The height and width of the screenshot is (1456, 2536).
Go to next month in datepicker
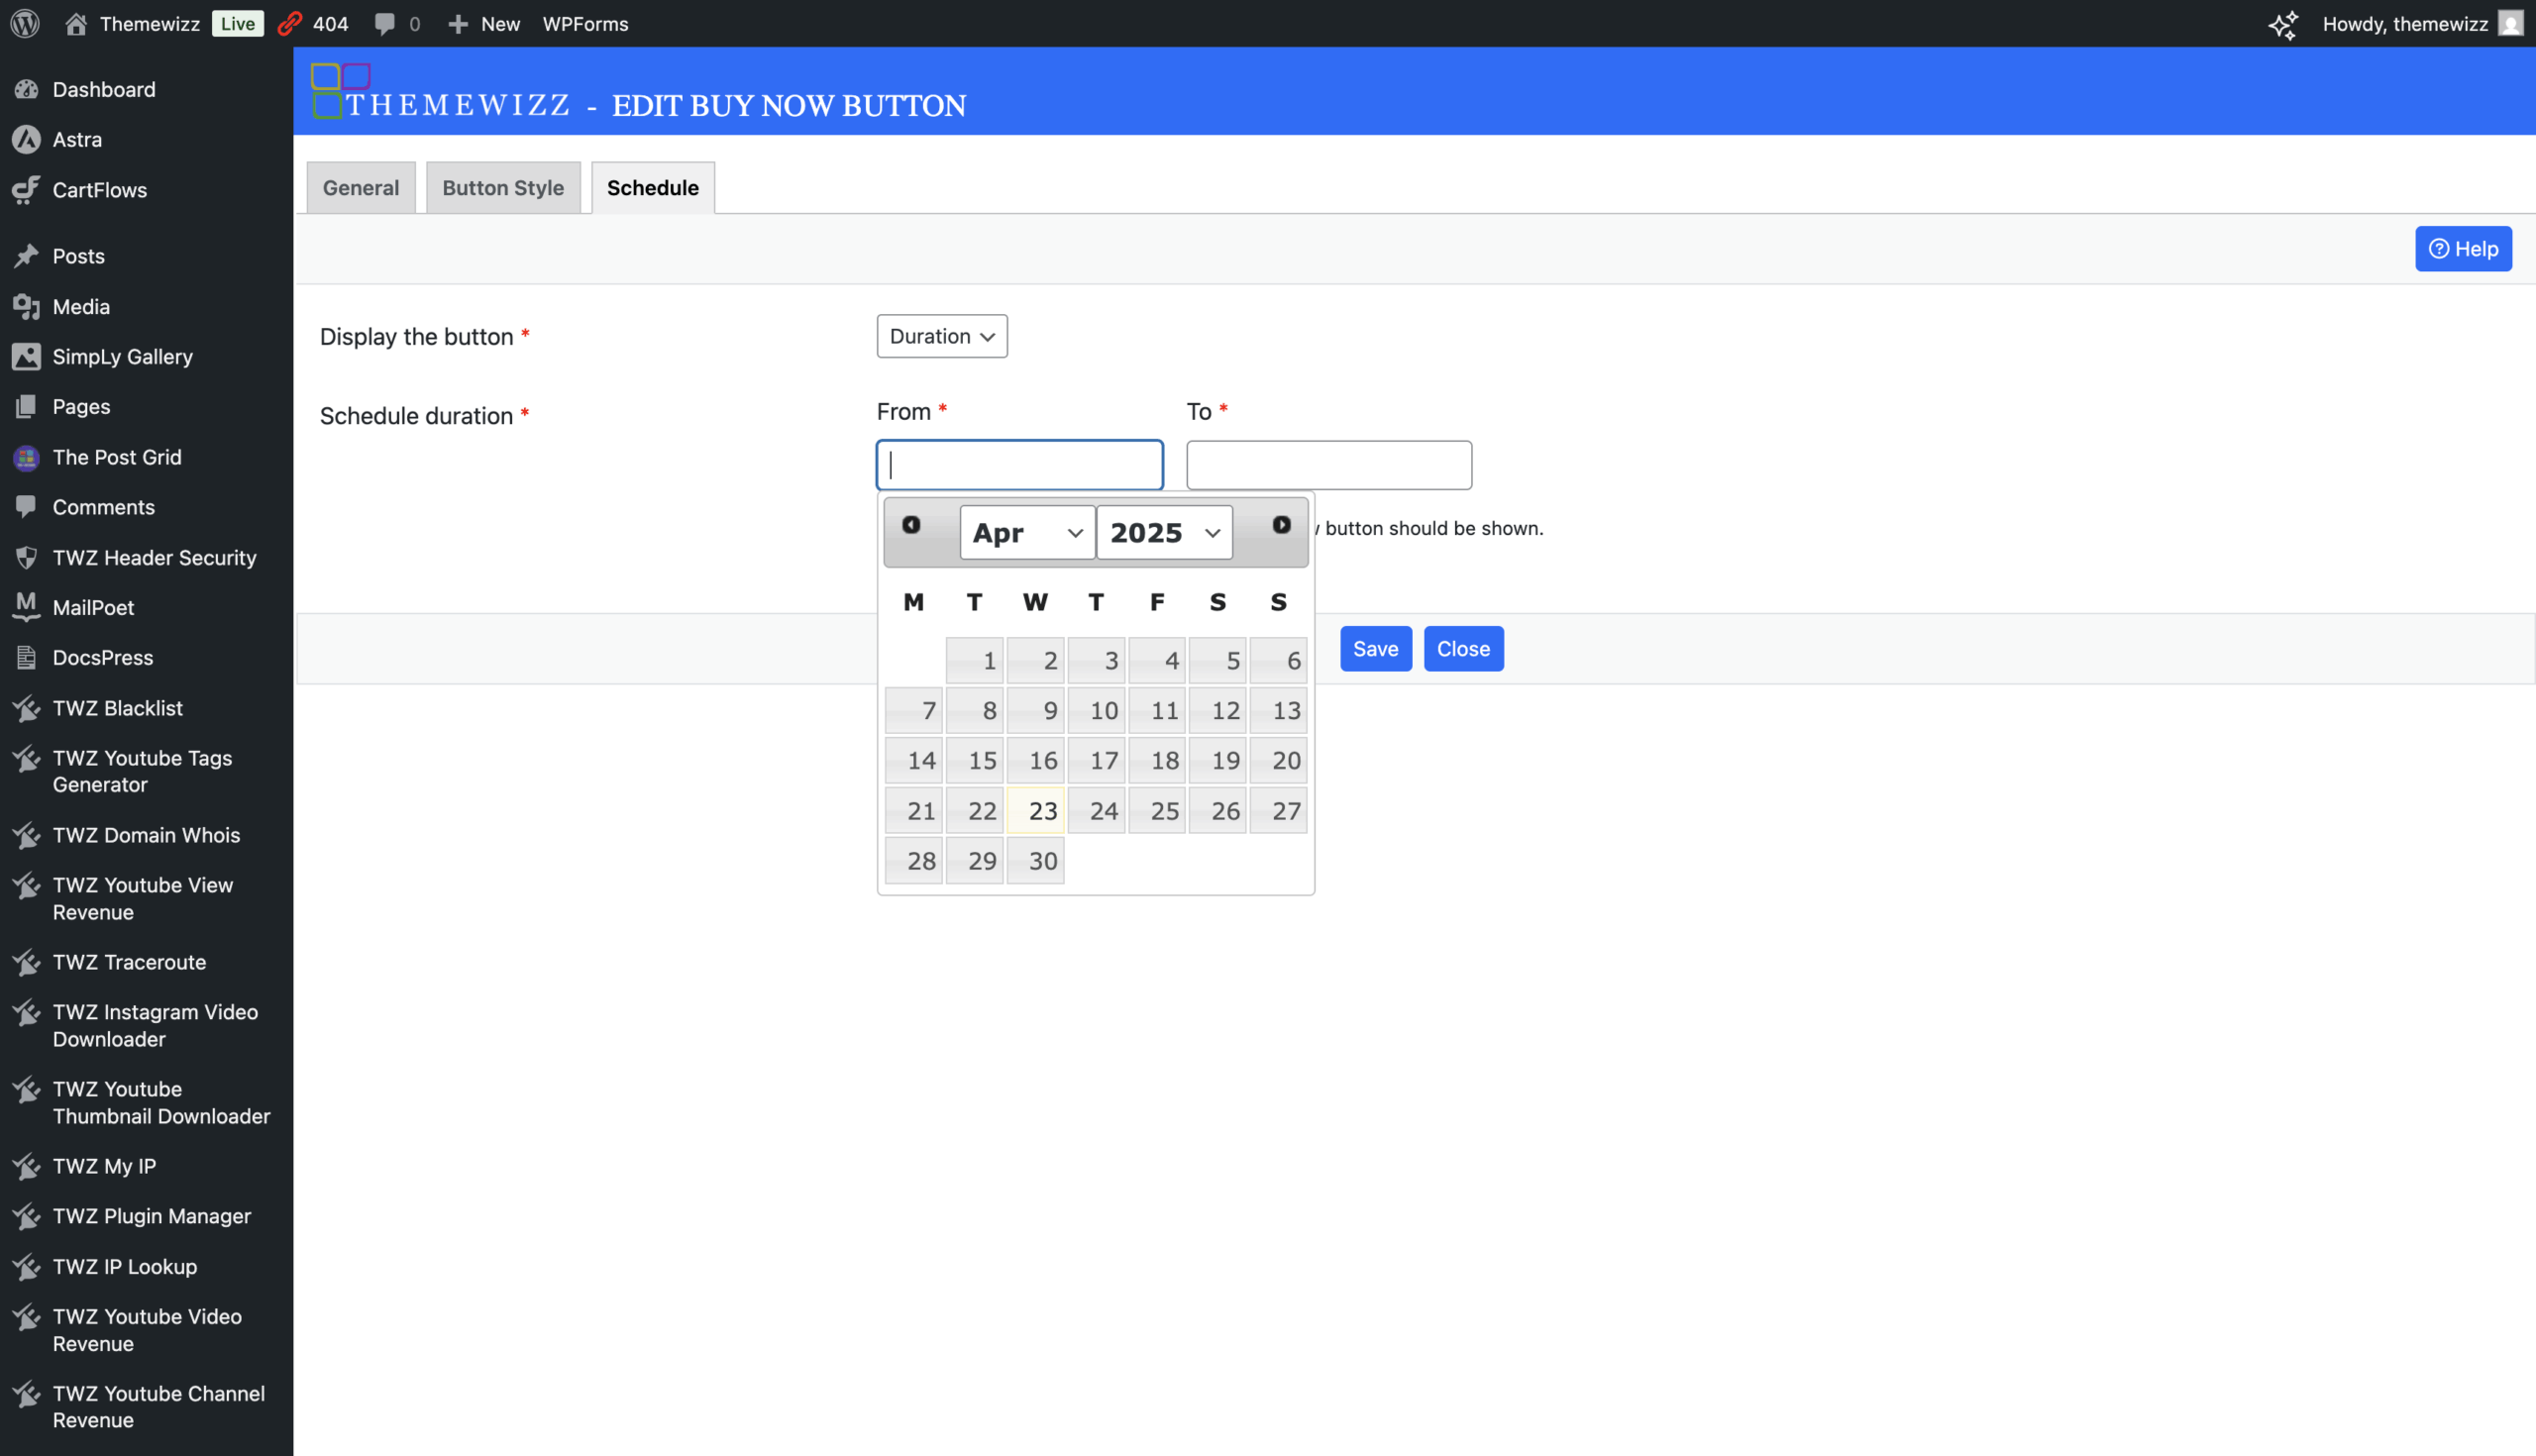point(1281,525)
